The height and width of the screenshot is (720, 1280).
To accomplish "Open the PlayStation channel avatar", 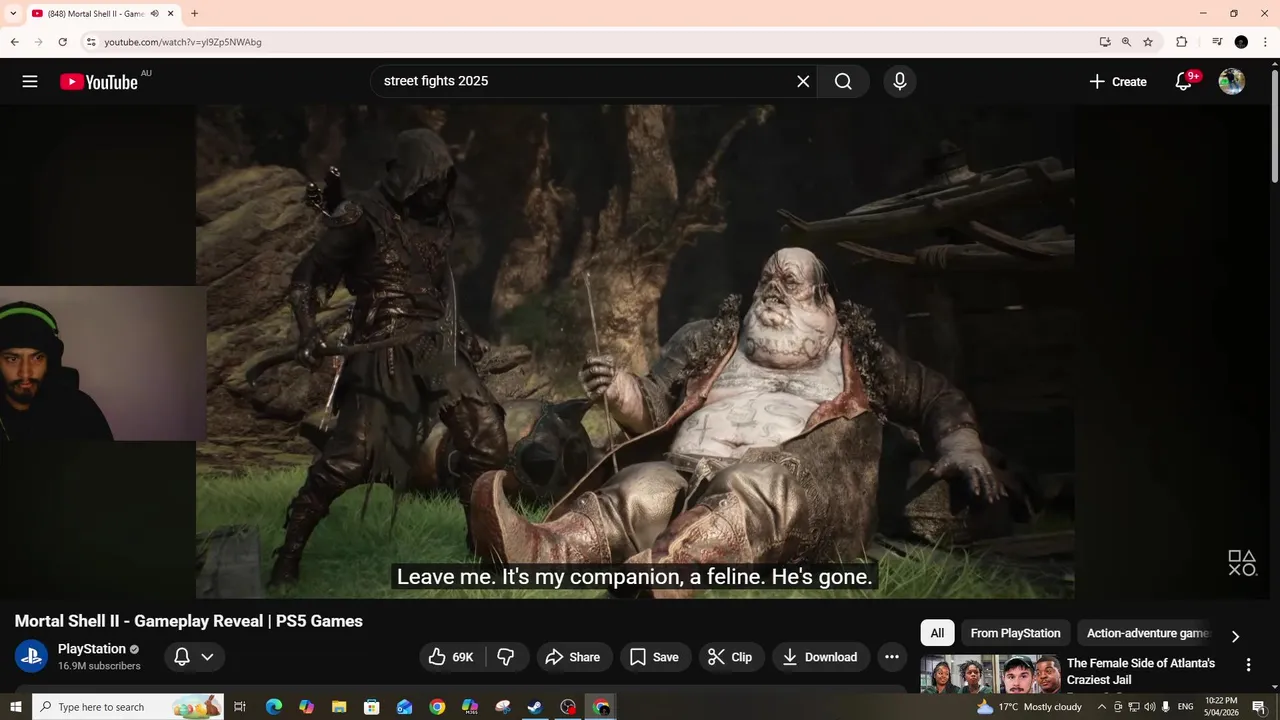I will coord(31,656).
